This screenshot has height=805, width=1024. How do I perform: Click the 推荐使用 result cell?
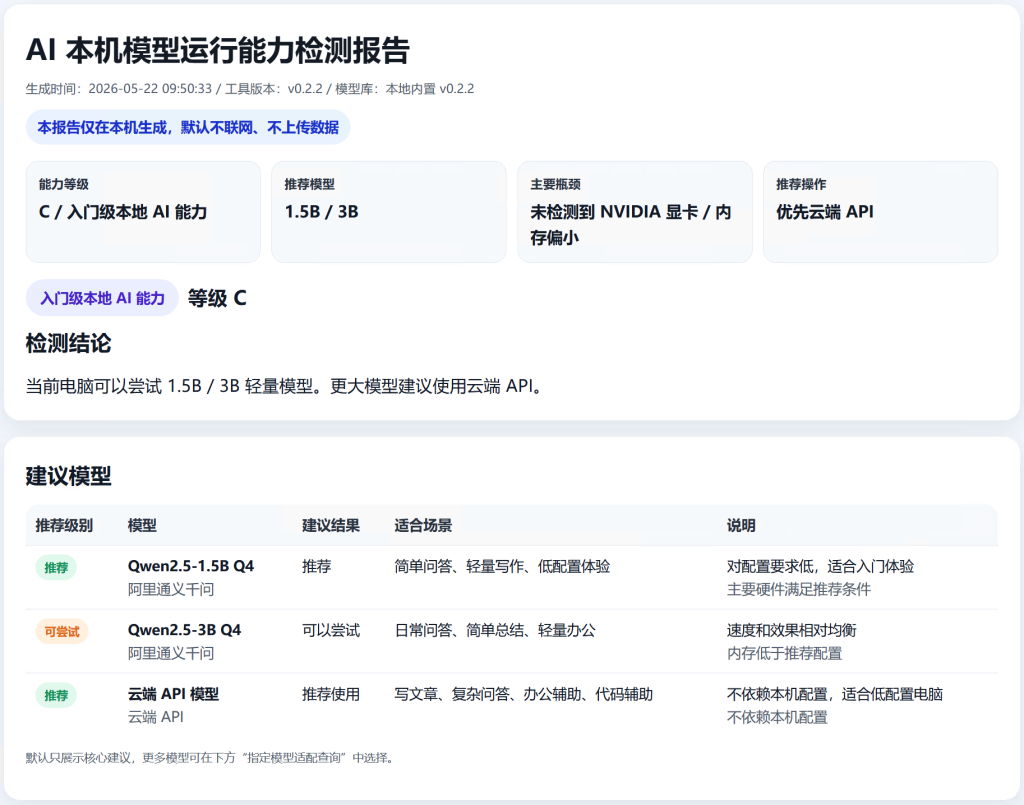pyautogui.click(x=330, y=694)
